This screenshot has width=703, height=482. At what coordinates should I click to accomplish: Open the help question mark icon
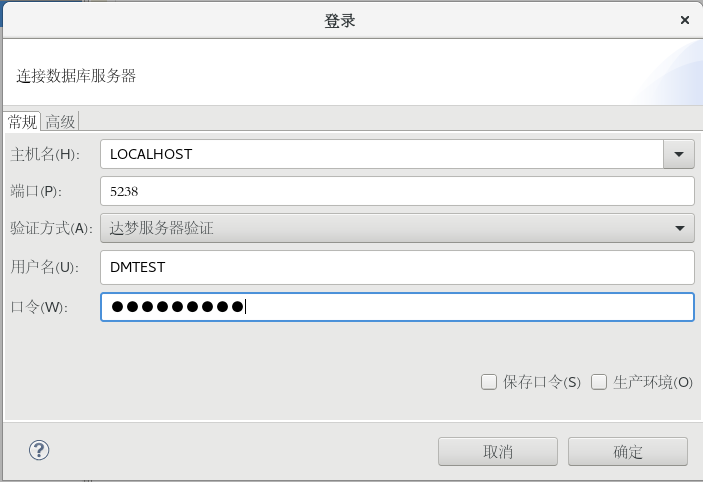39,450
